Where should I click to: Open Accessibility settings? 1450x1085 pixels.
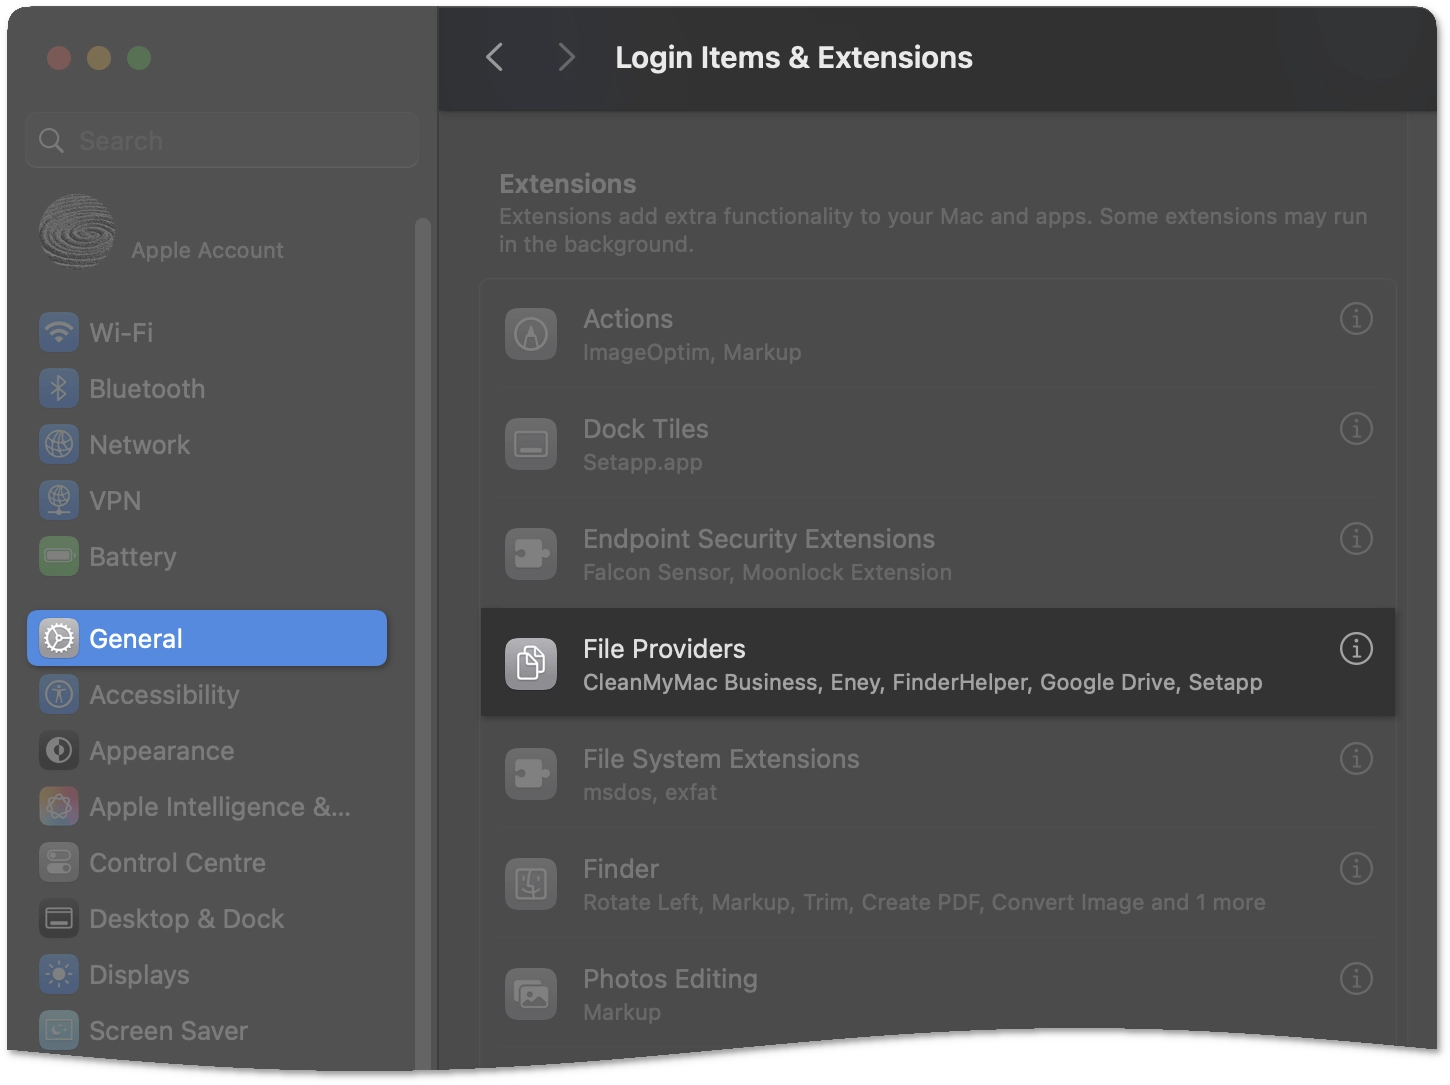tap(207, 694)
